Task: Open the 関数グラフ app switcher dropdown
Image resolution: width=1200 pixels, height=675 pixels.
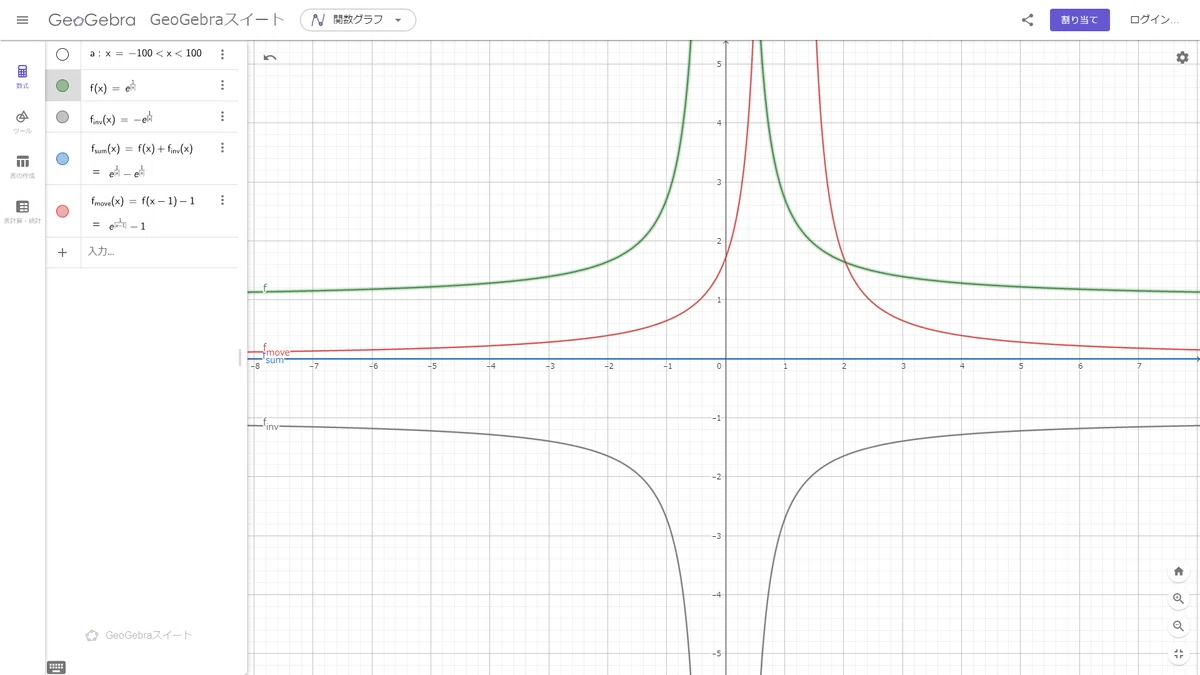Action: click(358, 20)
